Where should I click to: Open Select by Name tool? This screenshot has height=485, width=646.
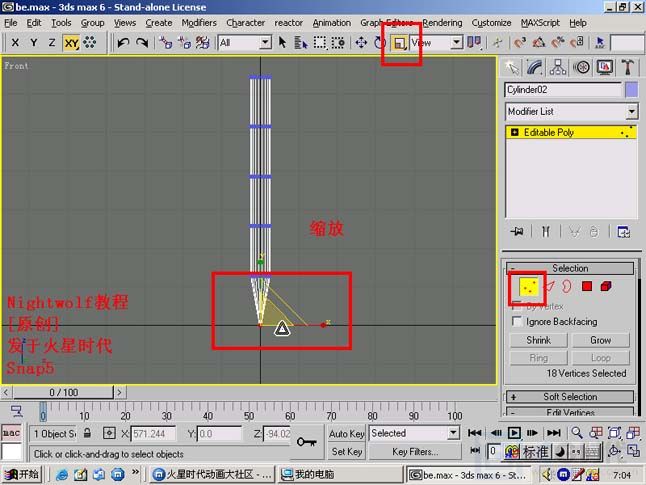click(x=301, y=42)
